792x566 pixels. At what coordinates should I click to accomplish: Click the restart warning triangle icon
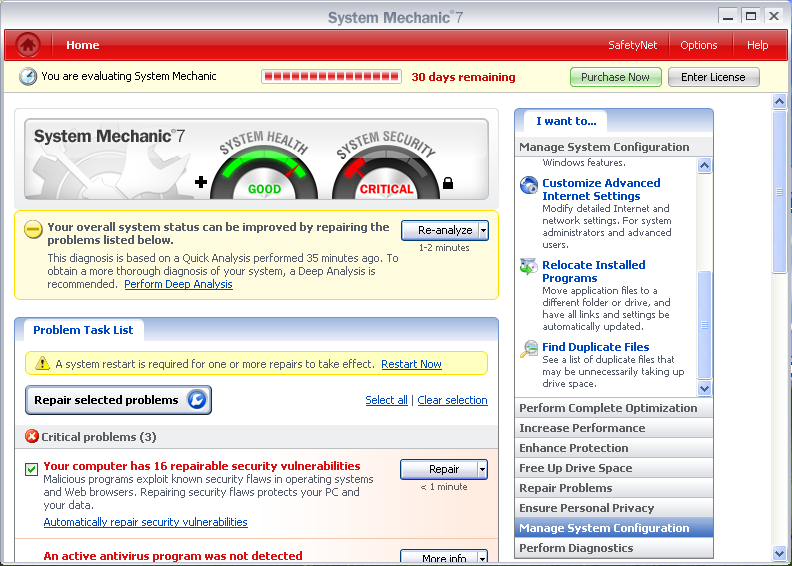pyautogui.click(x=42, y=363)
